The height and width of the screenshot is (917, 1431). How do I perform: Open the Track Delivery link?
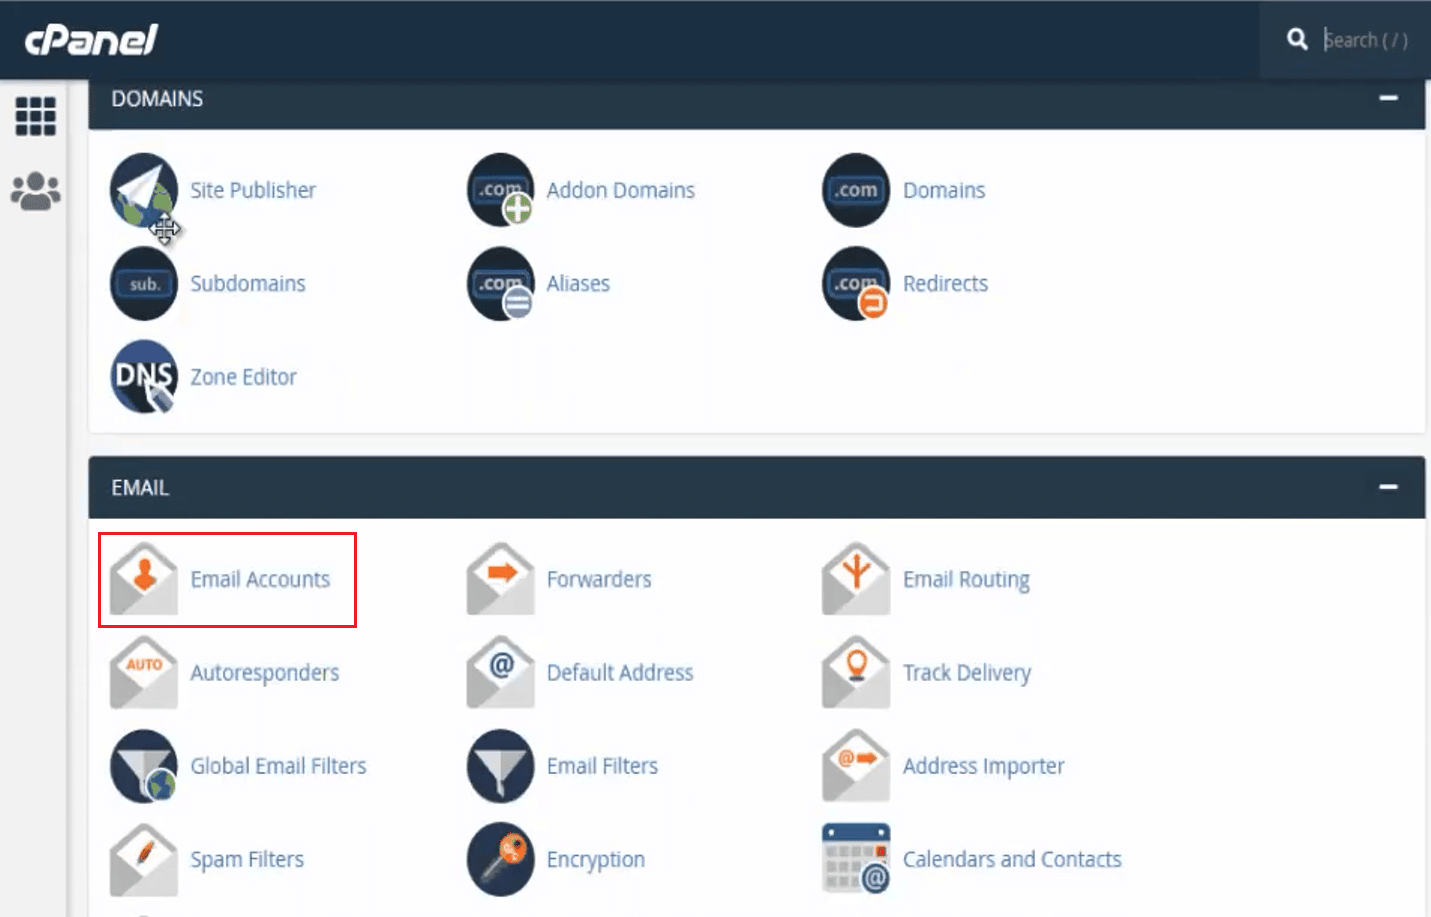click(x=967, y=673)
